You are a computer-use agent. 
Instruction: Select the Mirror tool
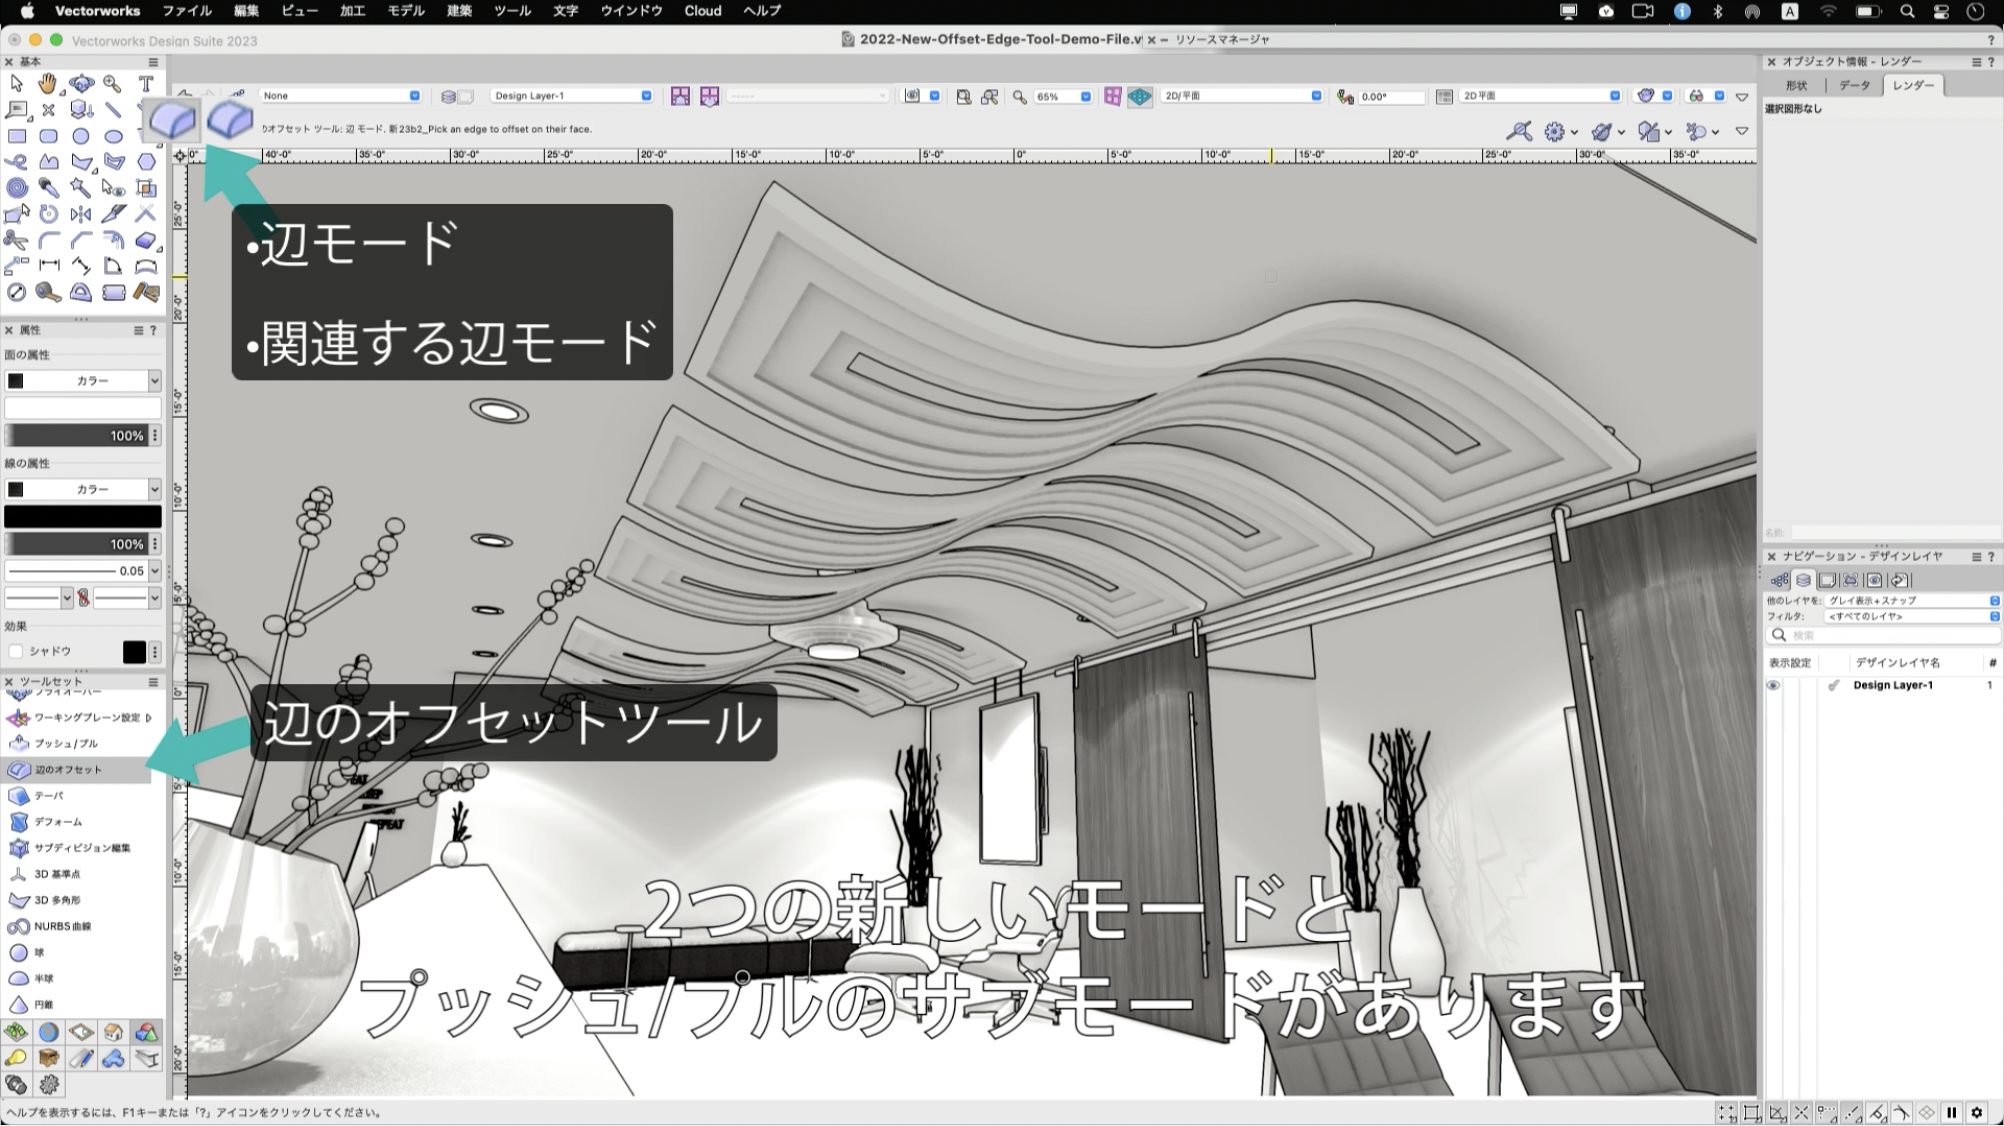click(81, 214)
